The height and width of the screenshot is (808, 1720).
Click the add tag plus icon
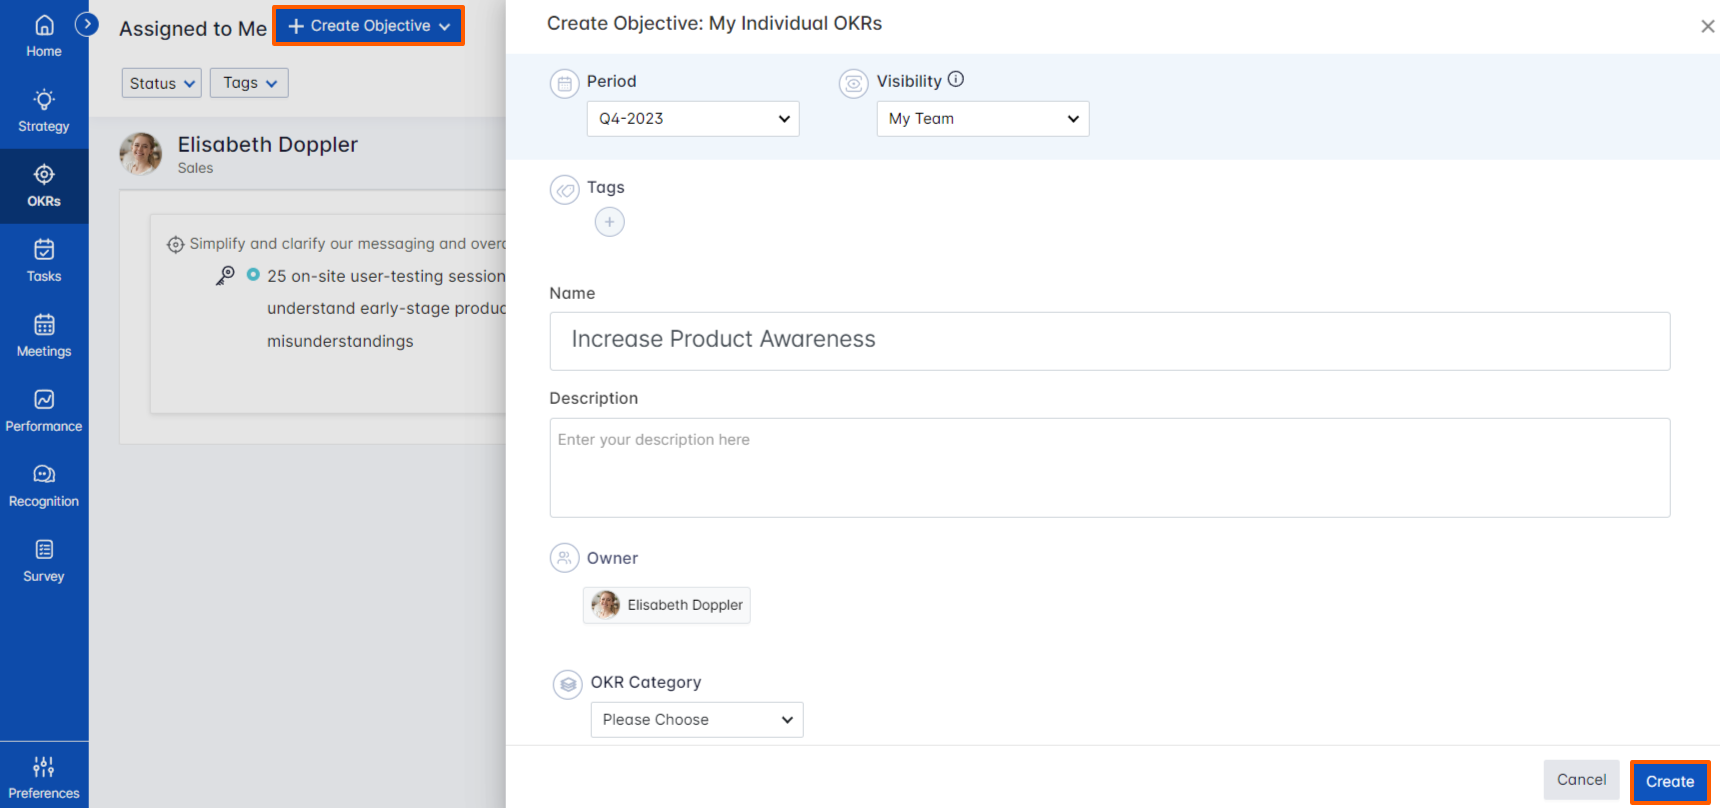609,222
